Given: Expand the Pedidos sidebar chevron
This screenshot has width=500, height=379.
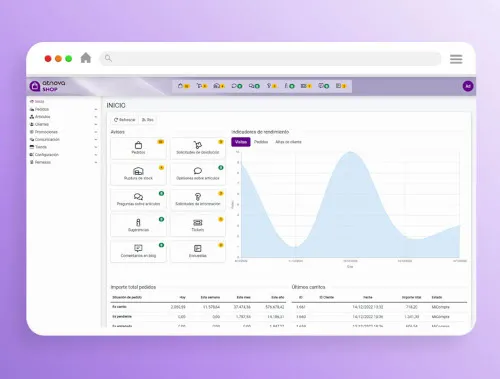Looking at the screenshot, I should pos(96,109).
